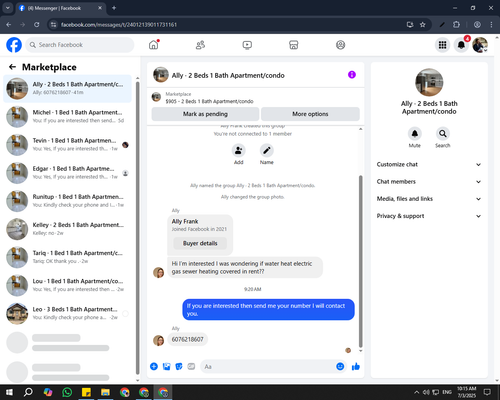Go to Facebook Home icon
This screenshot has width=500, height=400.
(154, 45)
